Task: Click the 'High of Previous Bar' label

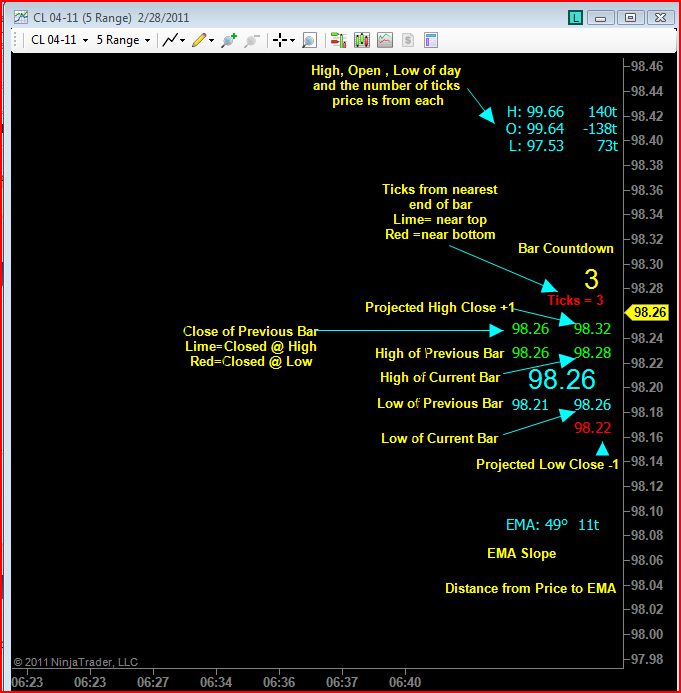Action: coord(439,353)
